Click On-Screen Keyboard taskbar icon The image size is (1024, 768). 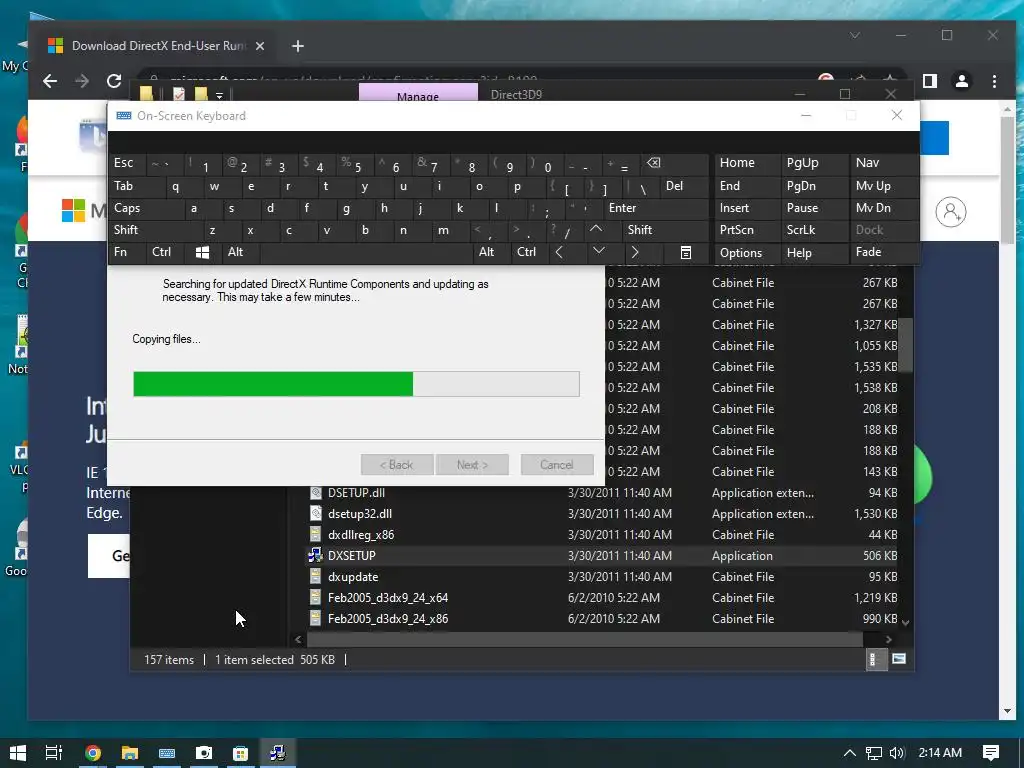[167, 752]
